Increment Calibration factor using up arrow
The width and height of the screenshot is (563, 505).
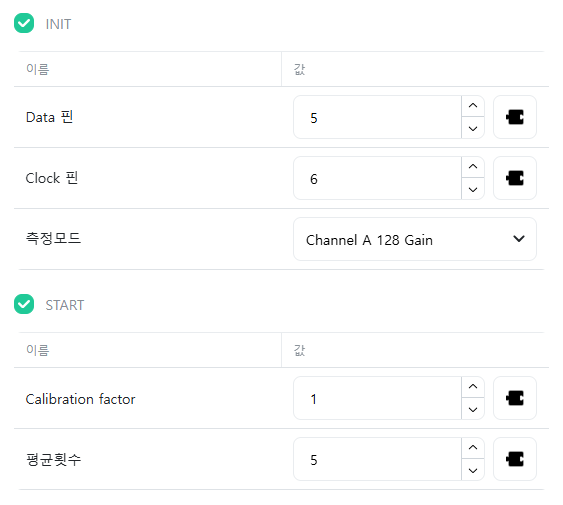click(473, 387)
